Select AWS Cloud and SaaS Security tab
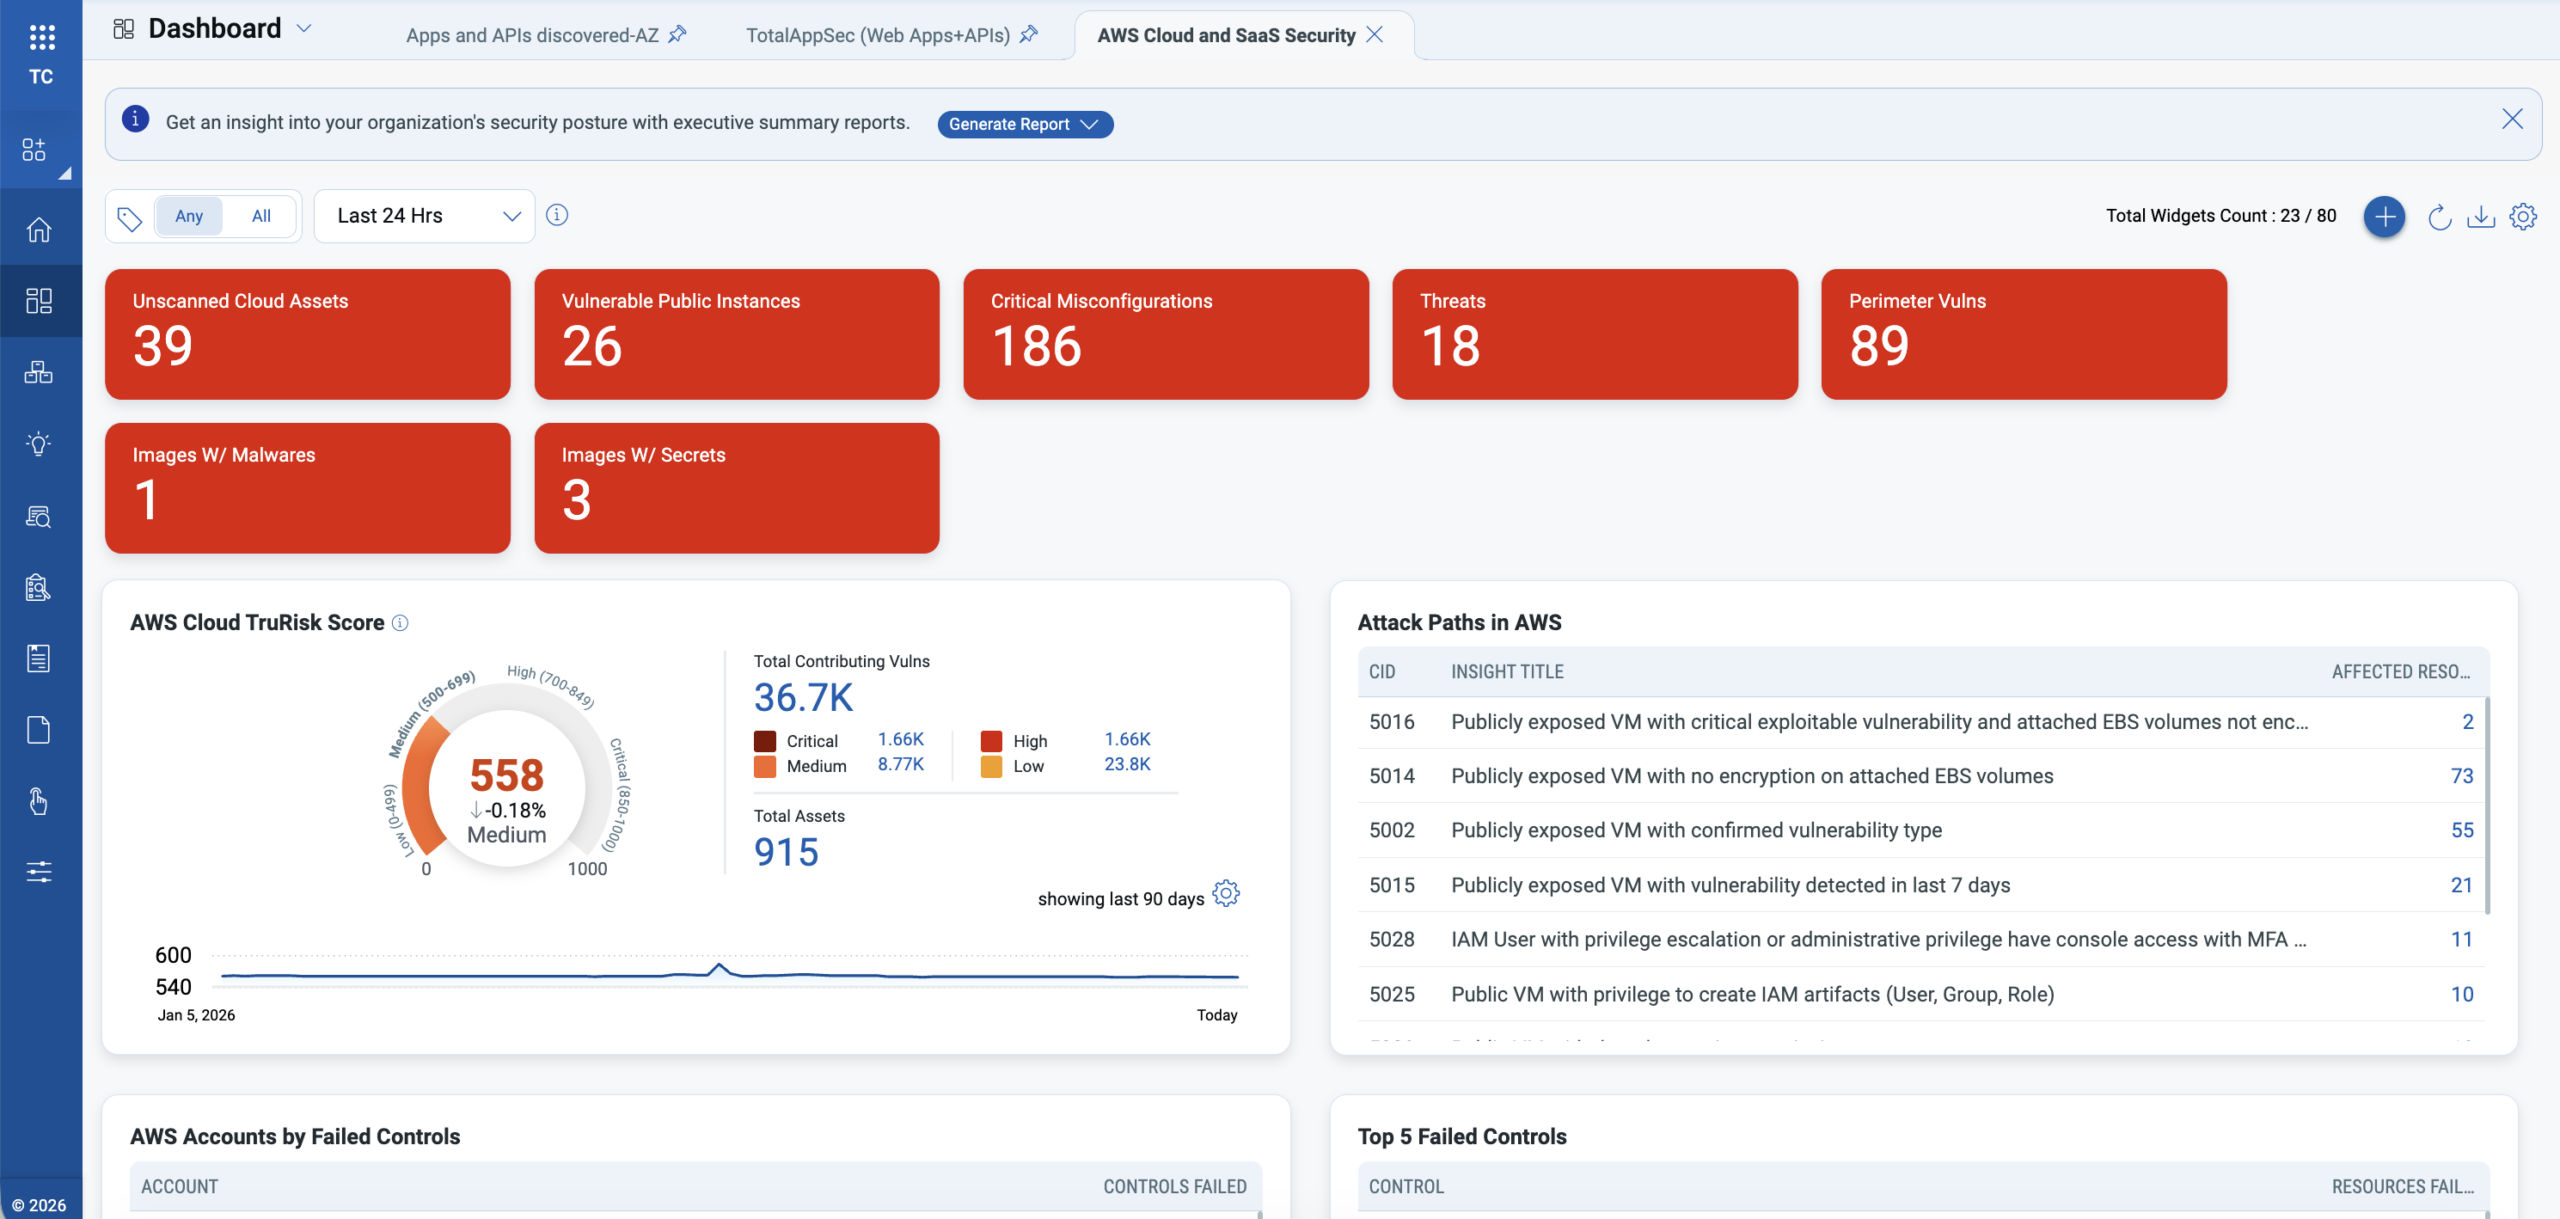The image size is (2560, 1219). [1226, 35]
